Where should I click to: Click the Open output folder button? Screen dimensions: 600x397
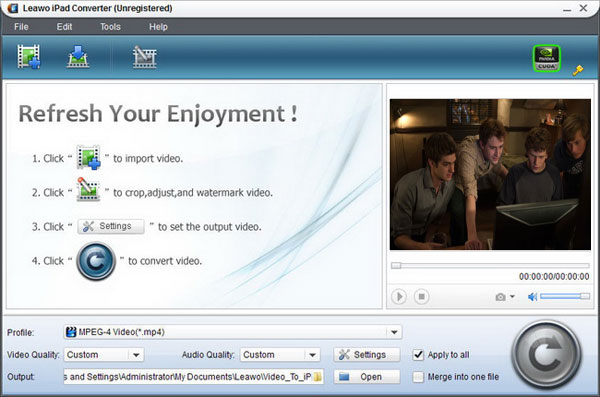[367, 377]
